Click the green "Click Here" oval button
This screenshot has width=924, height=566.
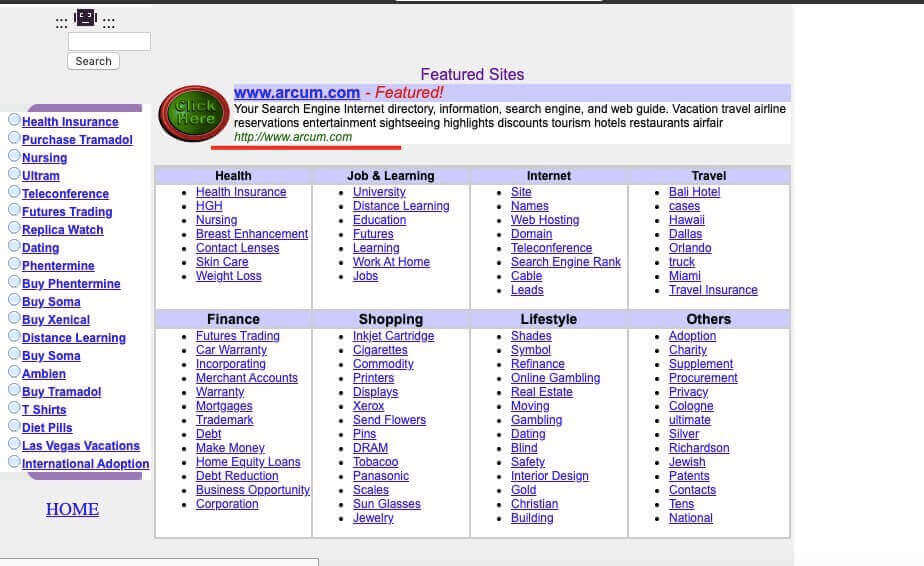coord(194,112)
